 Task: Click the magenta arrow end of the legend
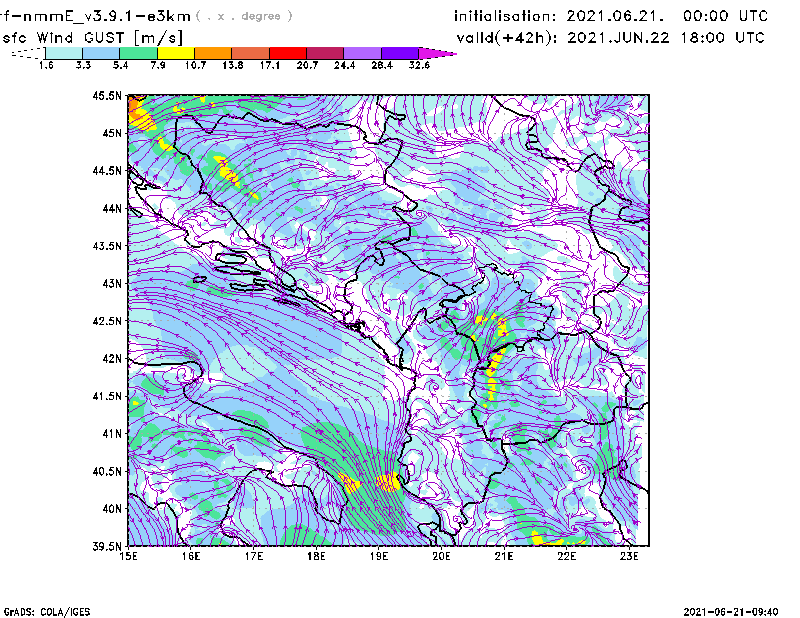click(x=437, y=53)
